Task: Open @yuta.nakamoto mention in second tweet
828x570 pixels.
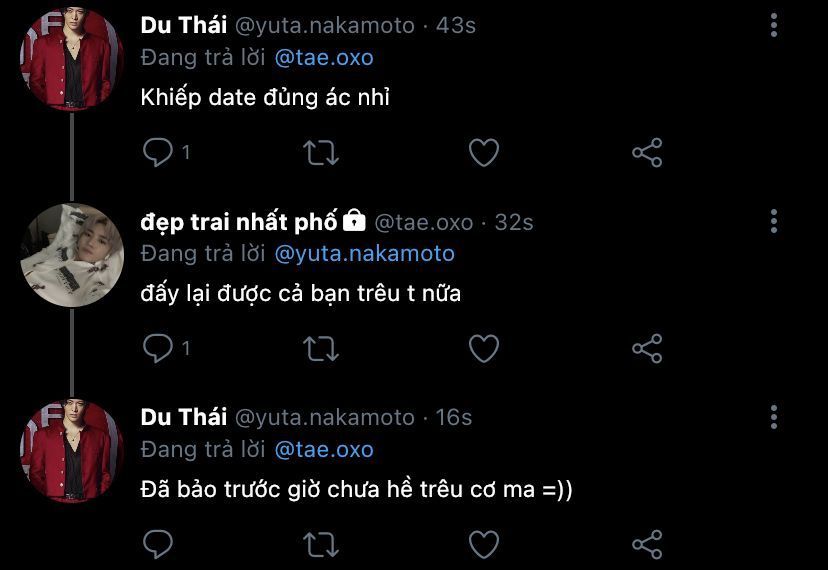Action: pyautogui.click(x=364, y=254)
